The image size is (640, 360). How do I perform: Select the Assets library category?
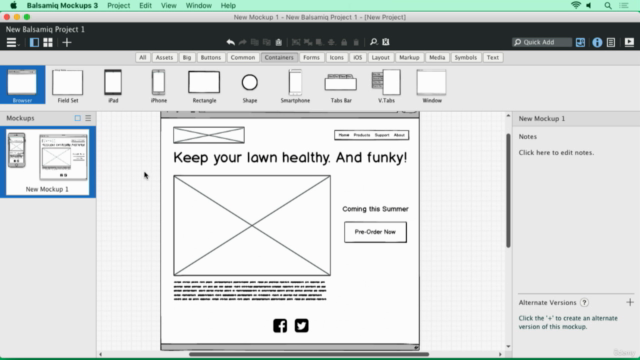[164, 58]
